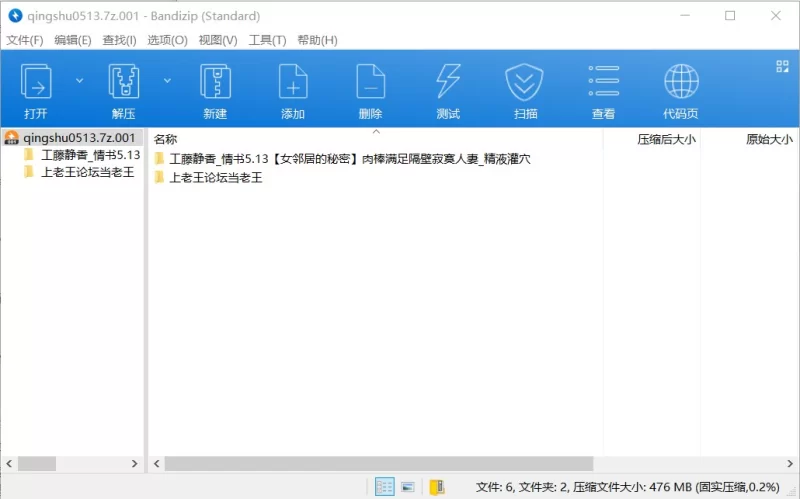Screen dimensions: 800x499
Task: Click the Test (测试) lightning icon
Action: pos(448,82)
